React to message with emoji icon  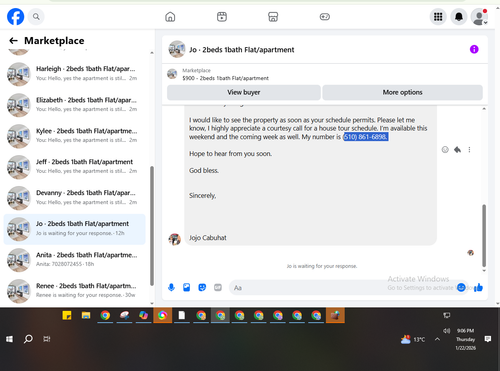tap(445, 150)
